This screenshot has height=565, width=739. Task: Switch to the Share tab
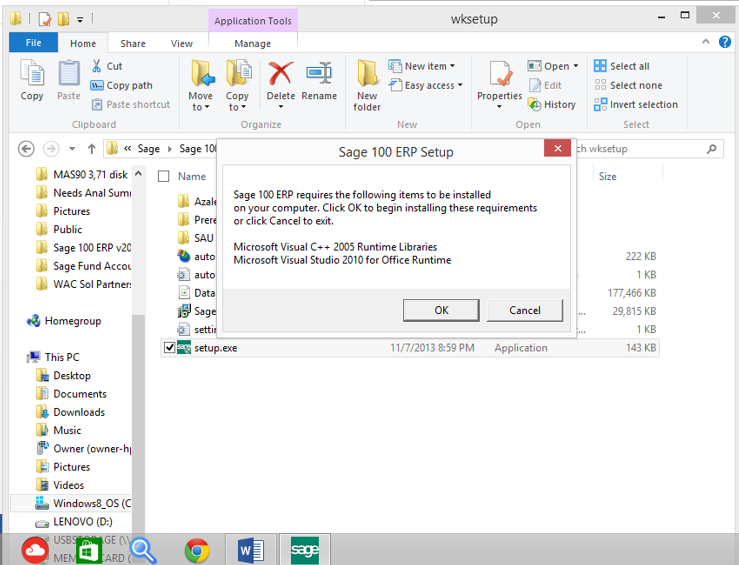point(133,43)
